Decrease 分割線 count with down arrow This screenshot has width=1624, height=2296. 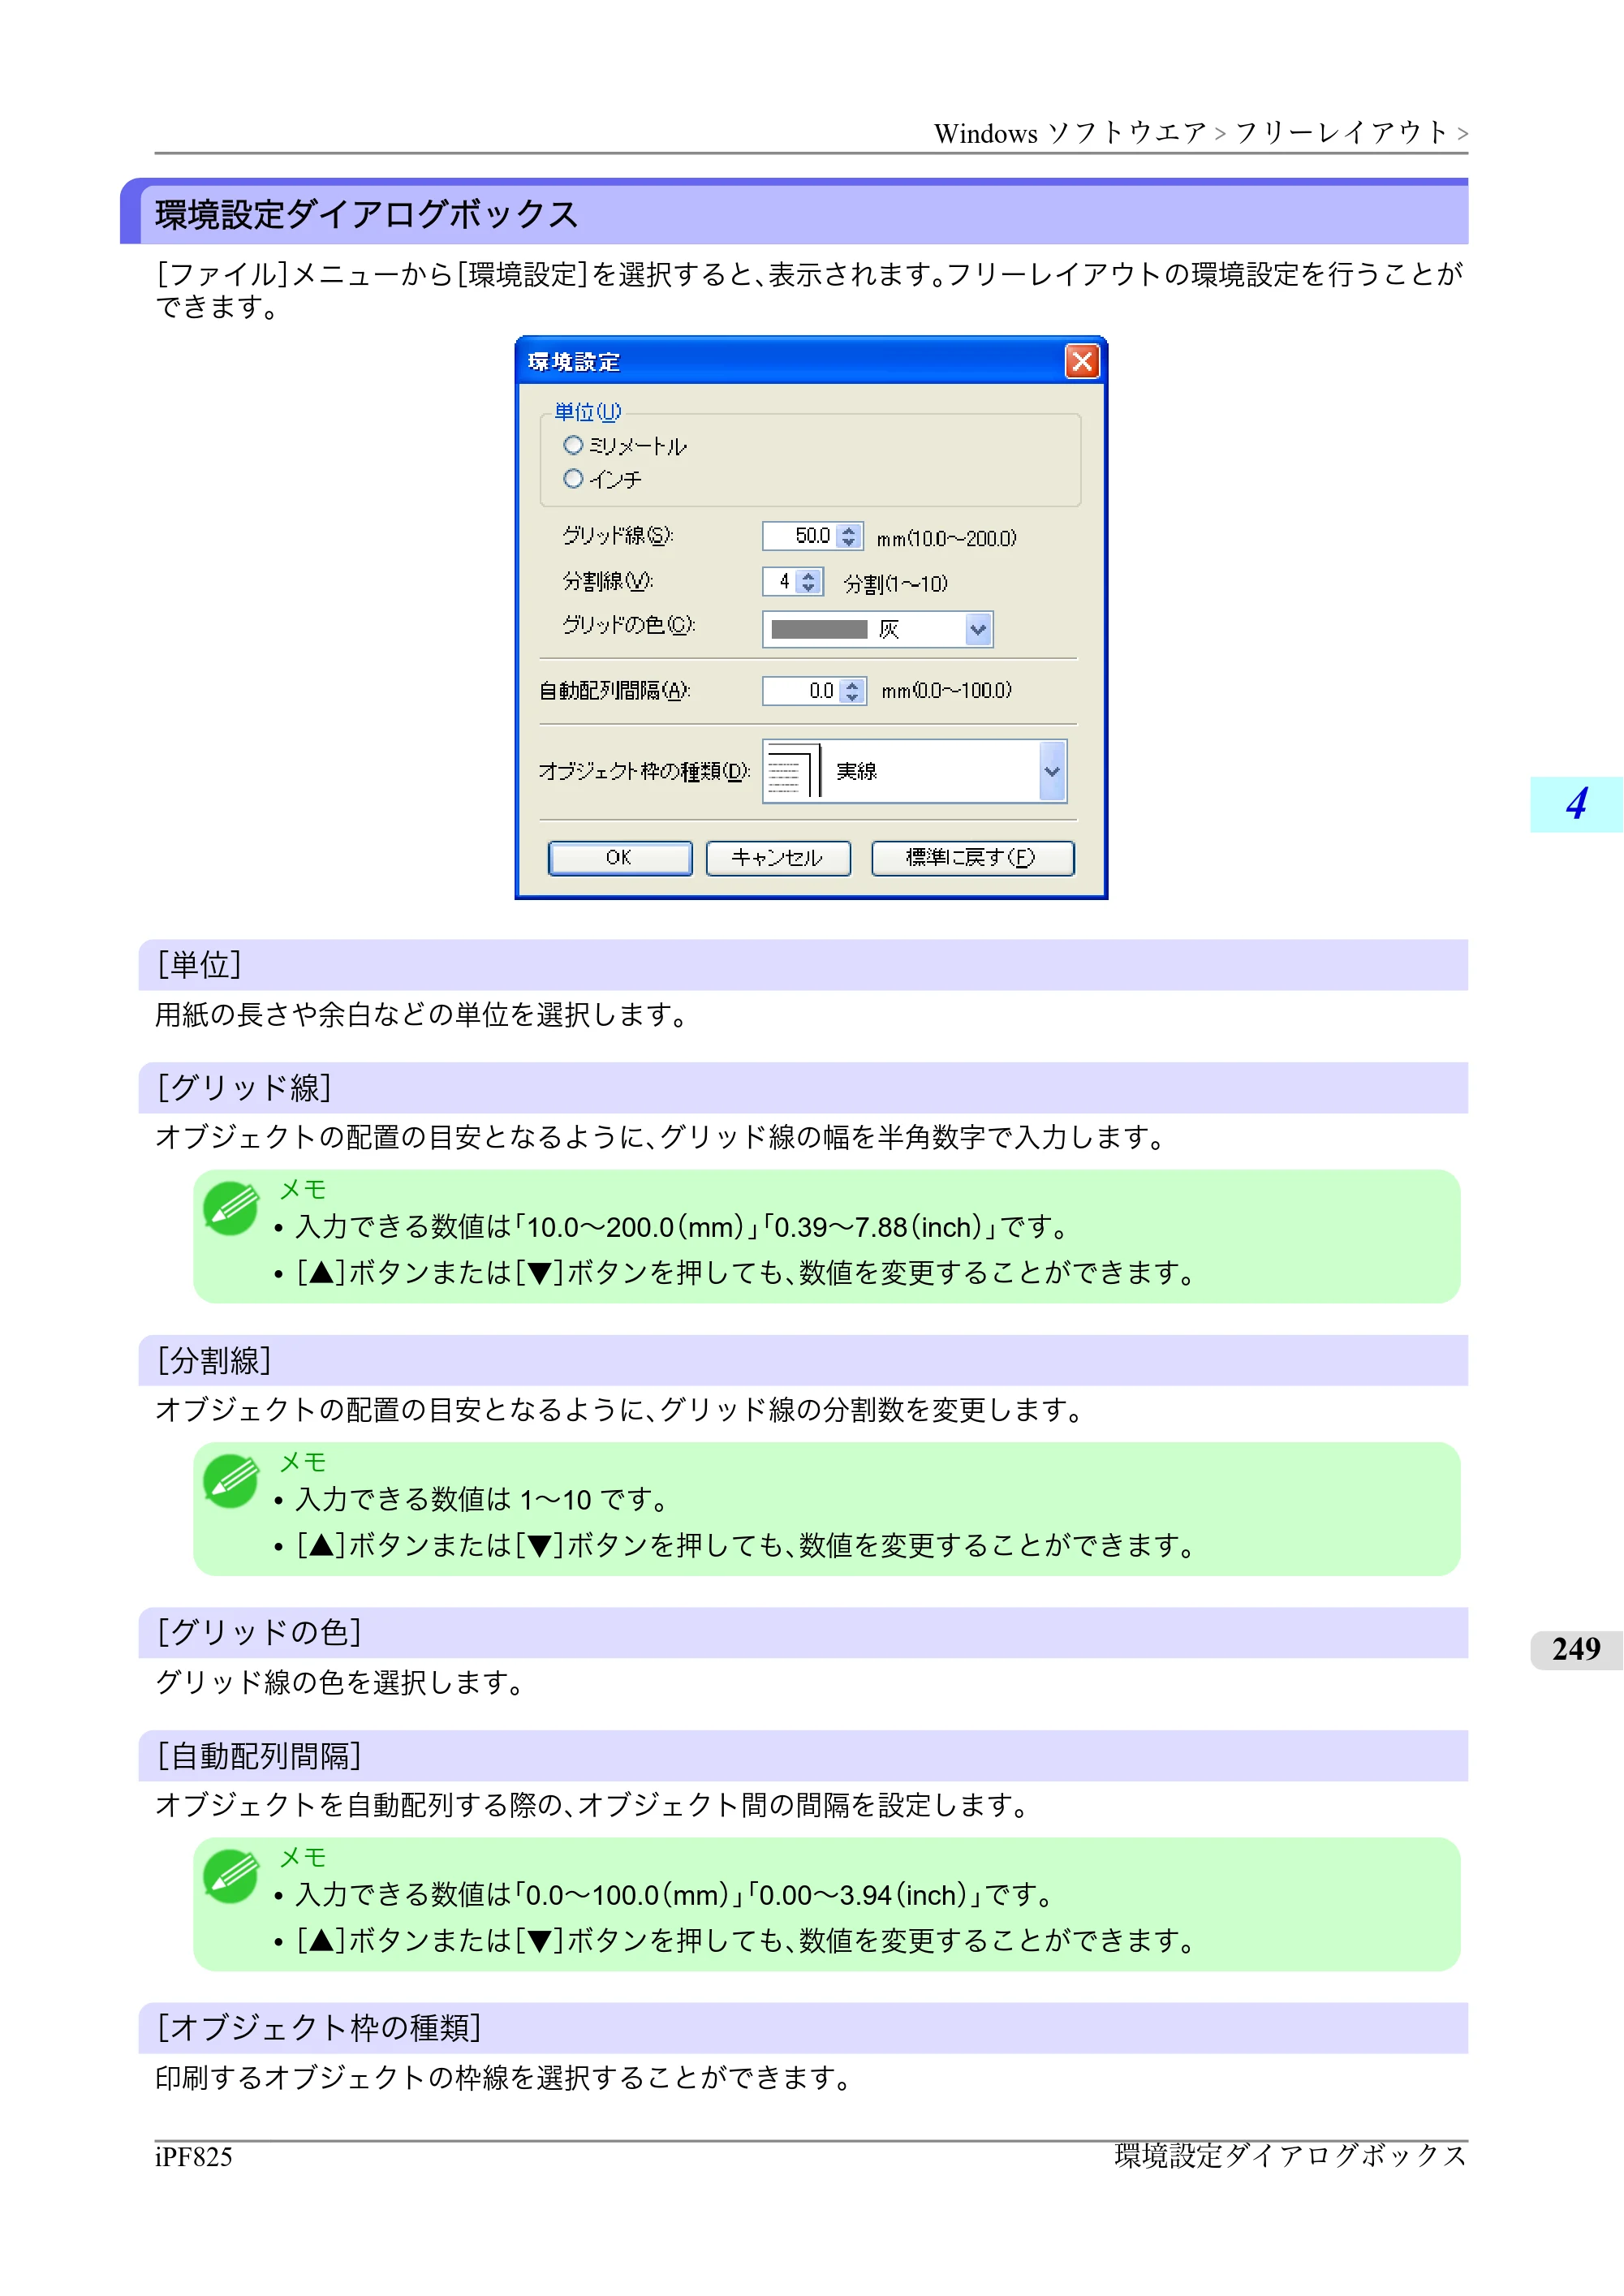click(x=810, y=588)
